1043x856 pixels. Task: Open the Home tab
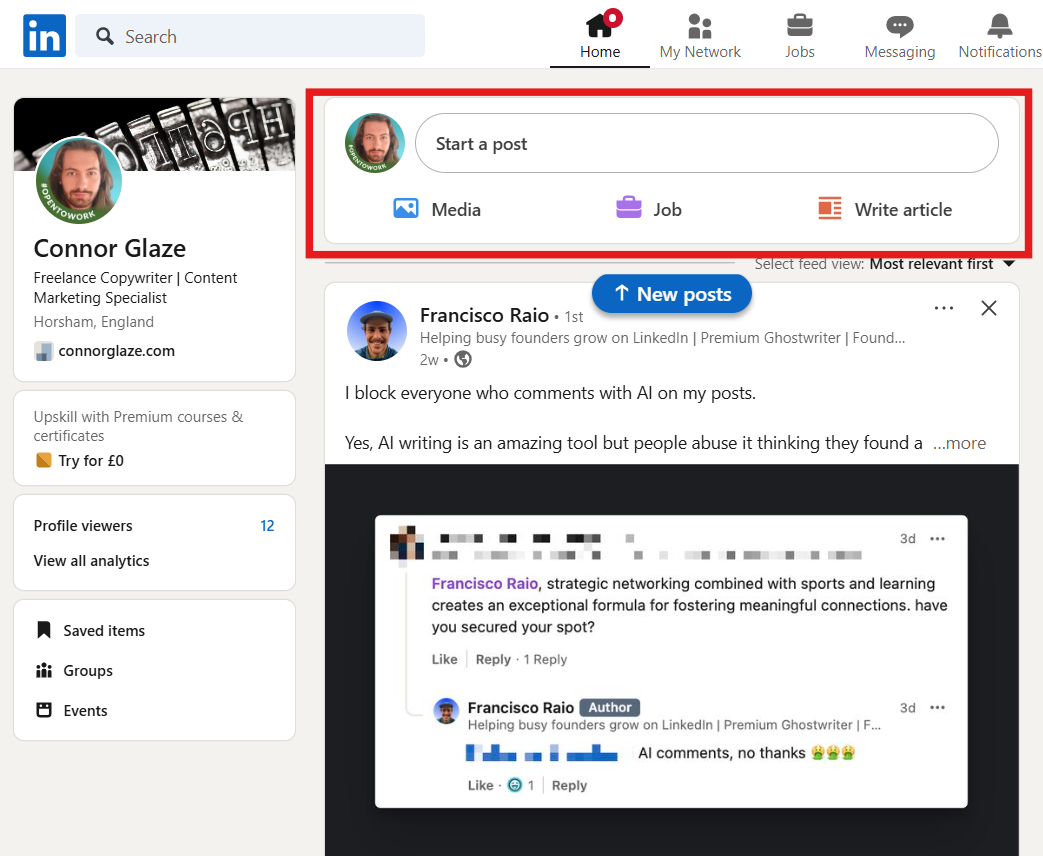coord(599,37)
